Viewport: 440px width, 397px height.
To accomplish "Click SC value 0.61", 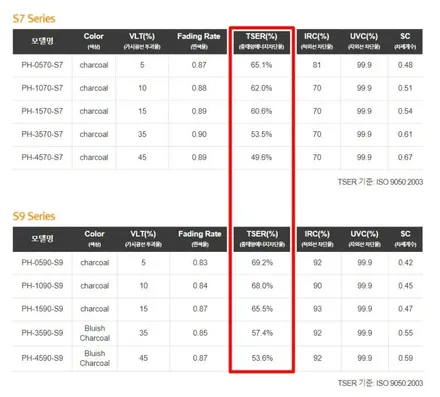I will [x=405, y=134].
